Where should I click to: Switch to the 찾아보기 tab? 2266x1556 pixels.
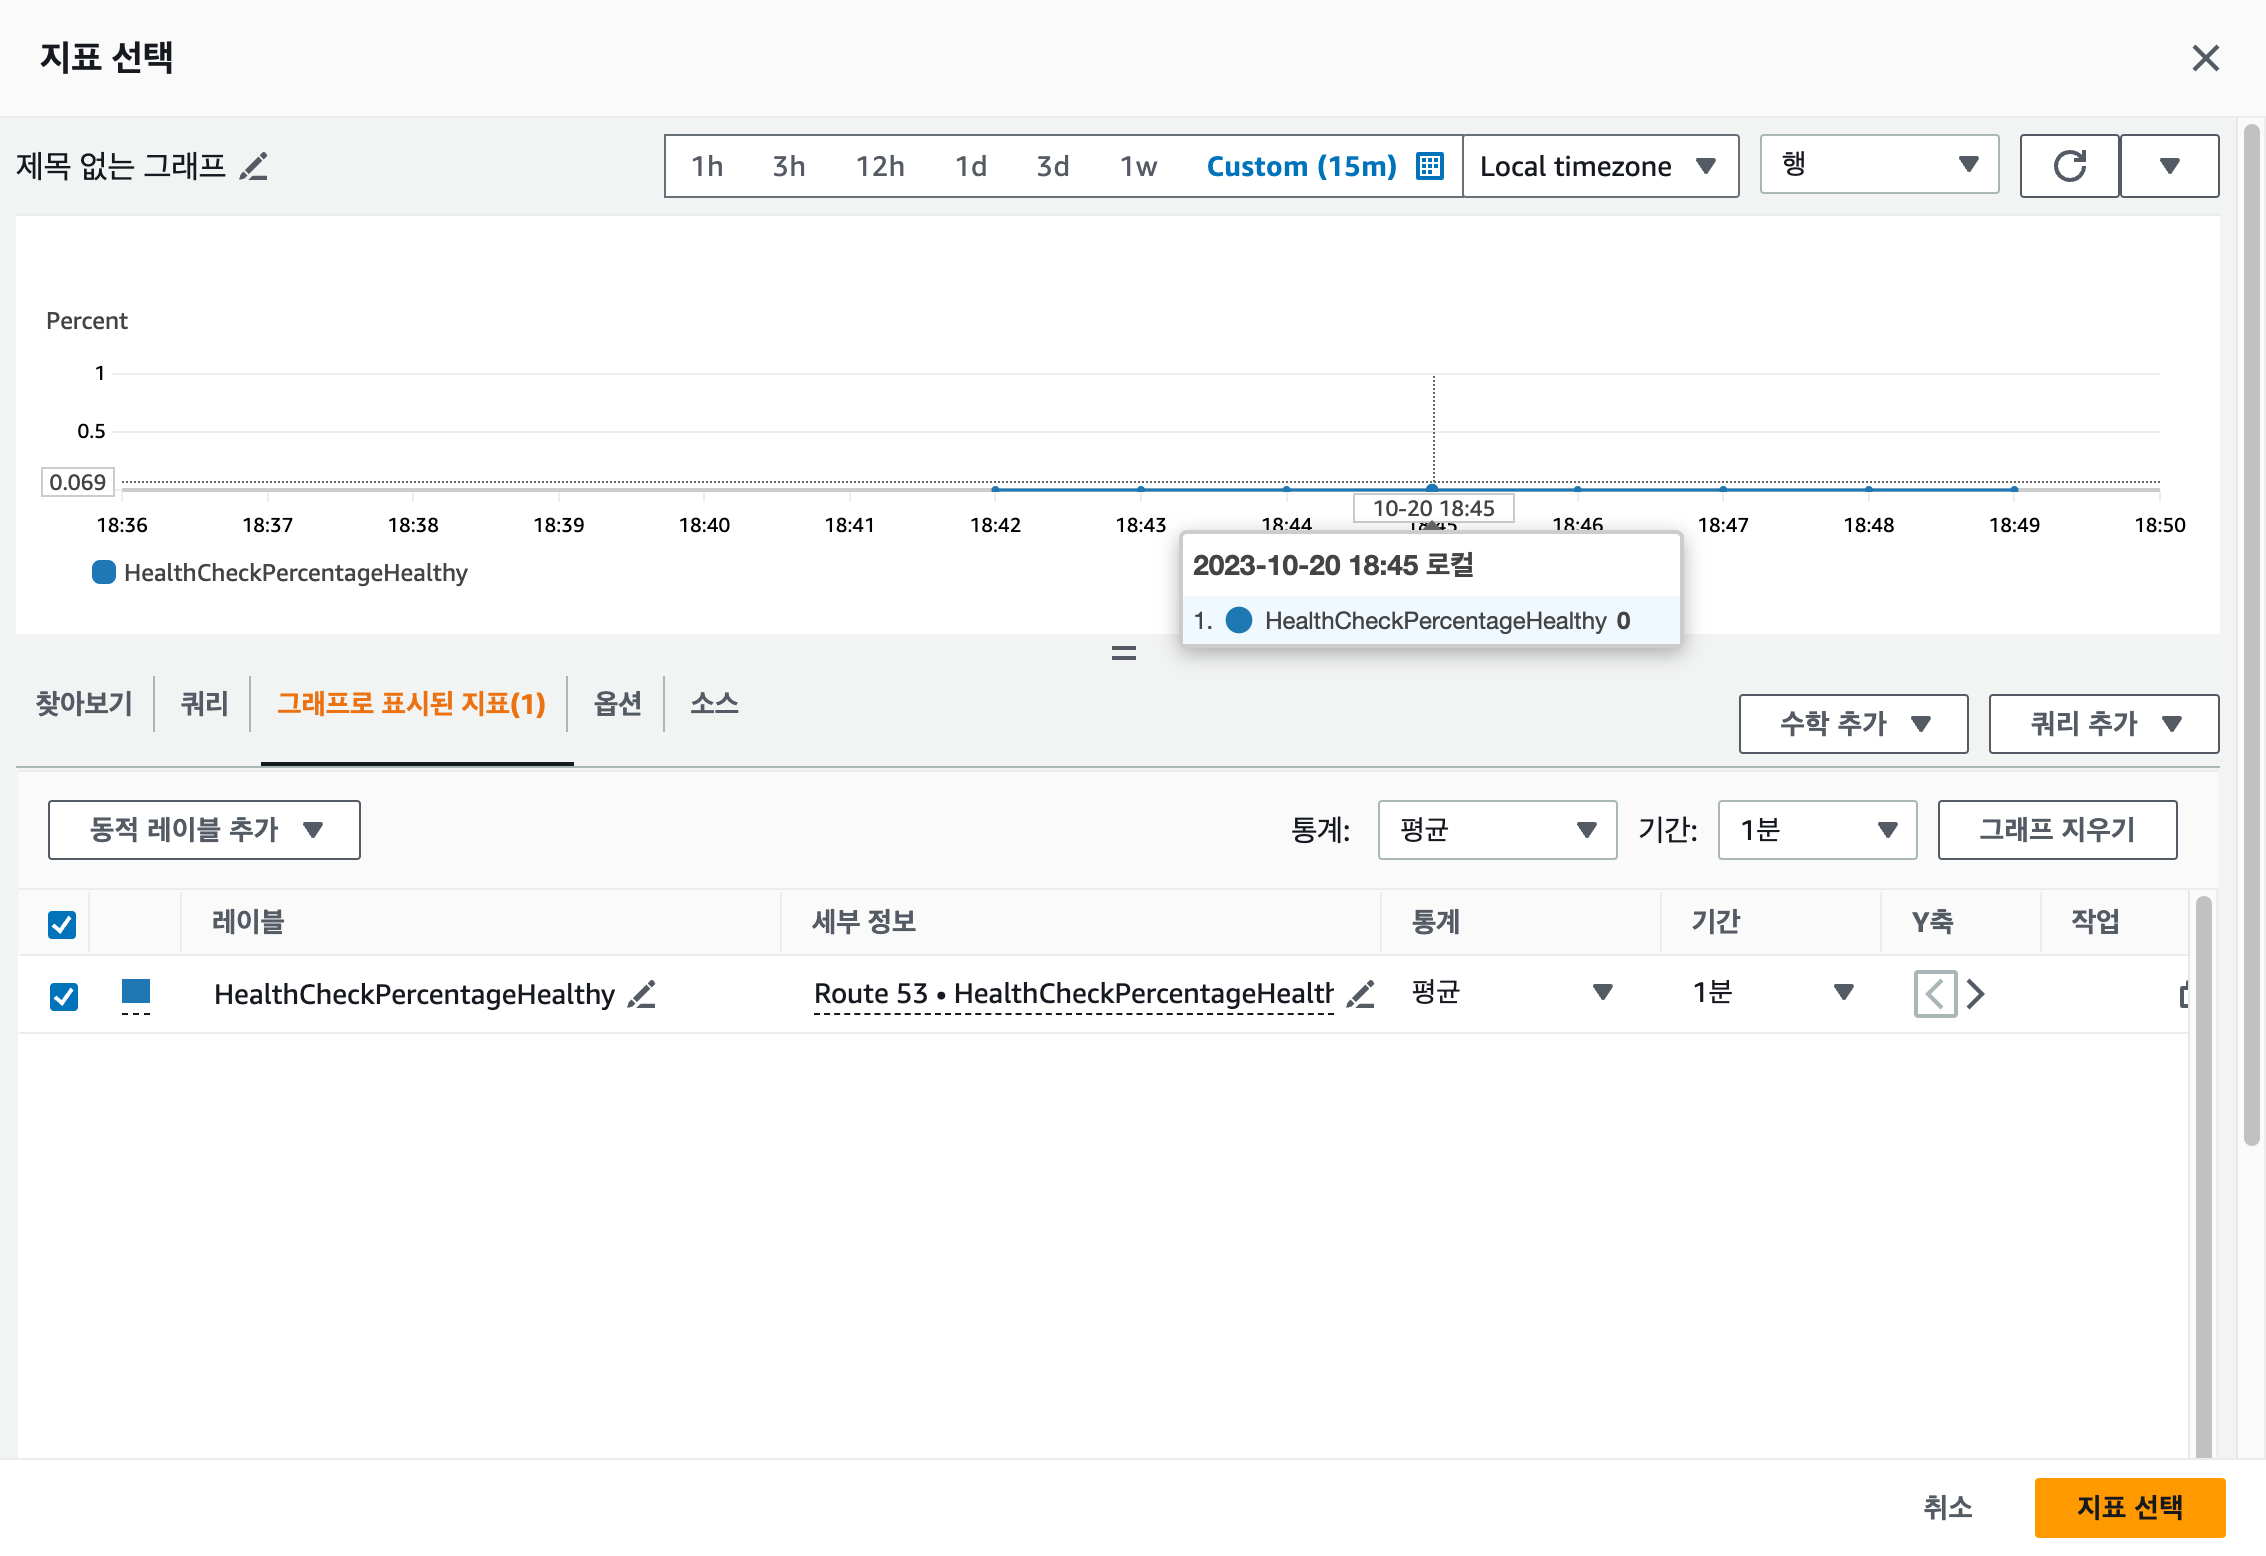pyautogui.click(x=84, y=704)
